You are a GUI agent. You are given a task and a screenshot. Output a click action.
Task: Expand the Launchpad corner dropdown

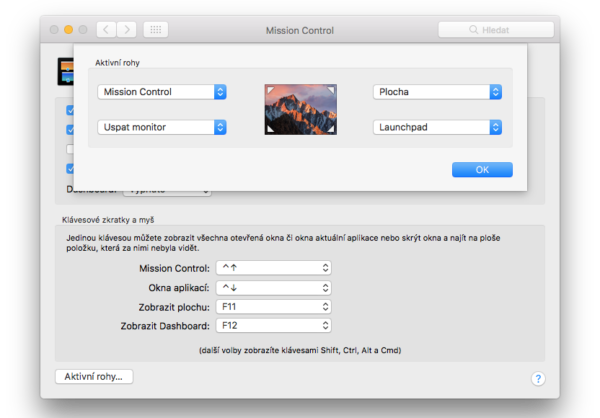click(x=438, y=127)
